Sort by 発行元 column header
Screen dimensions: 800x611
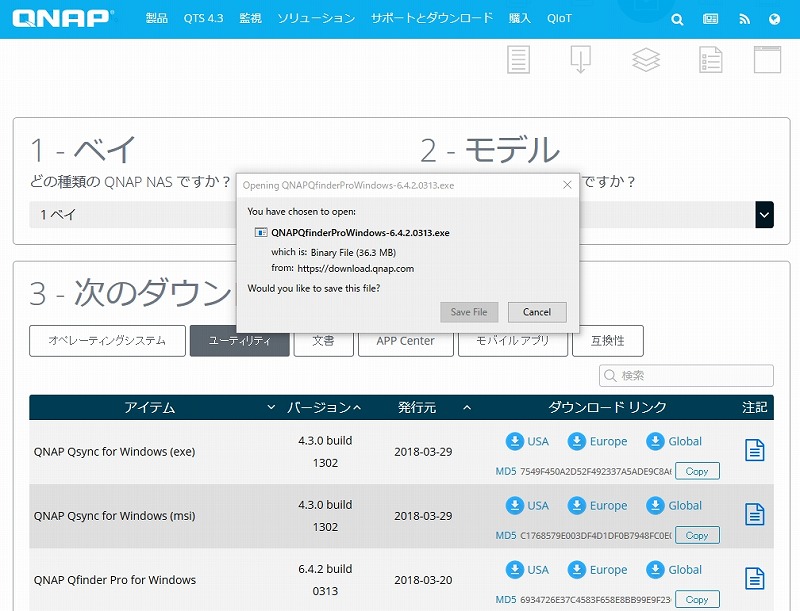click(x=434, y=407)
